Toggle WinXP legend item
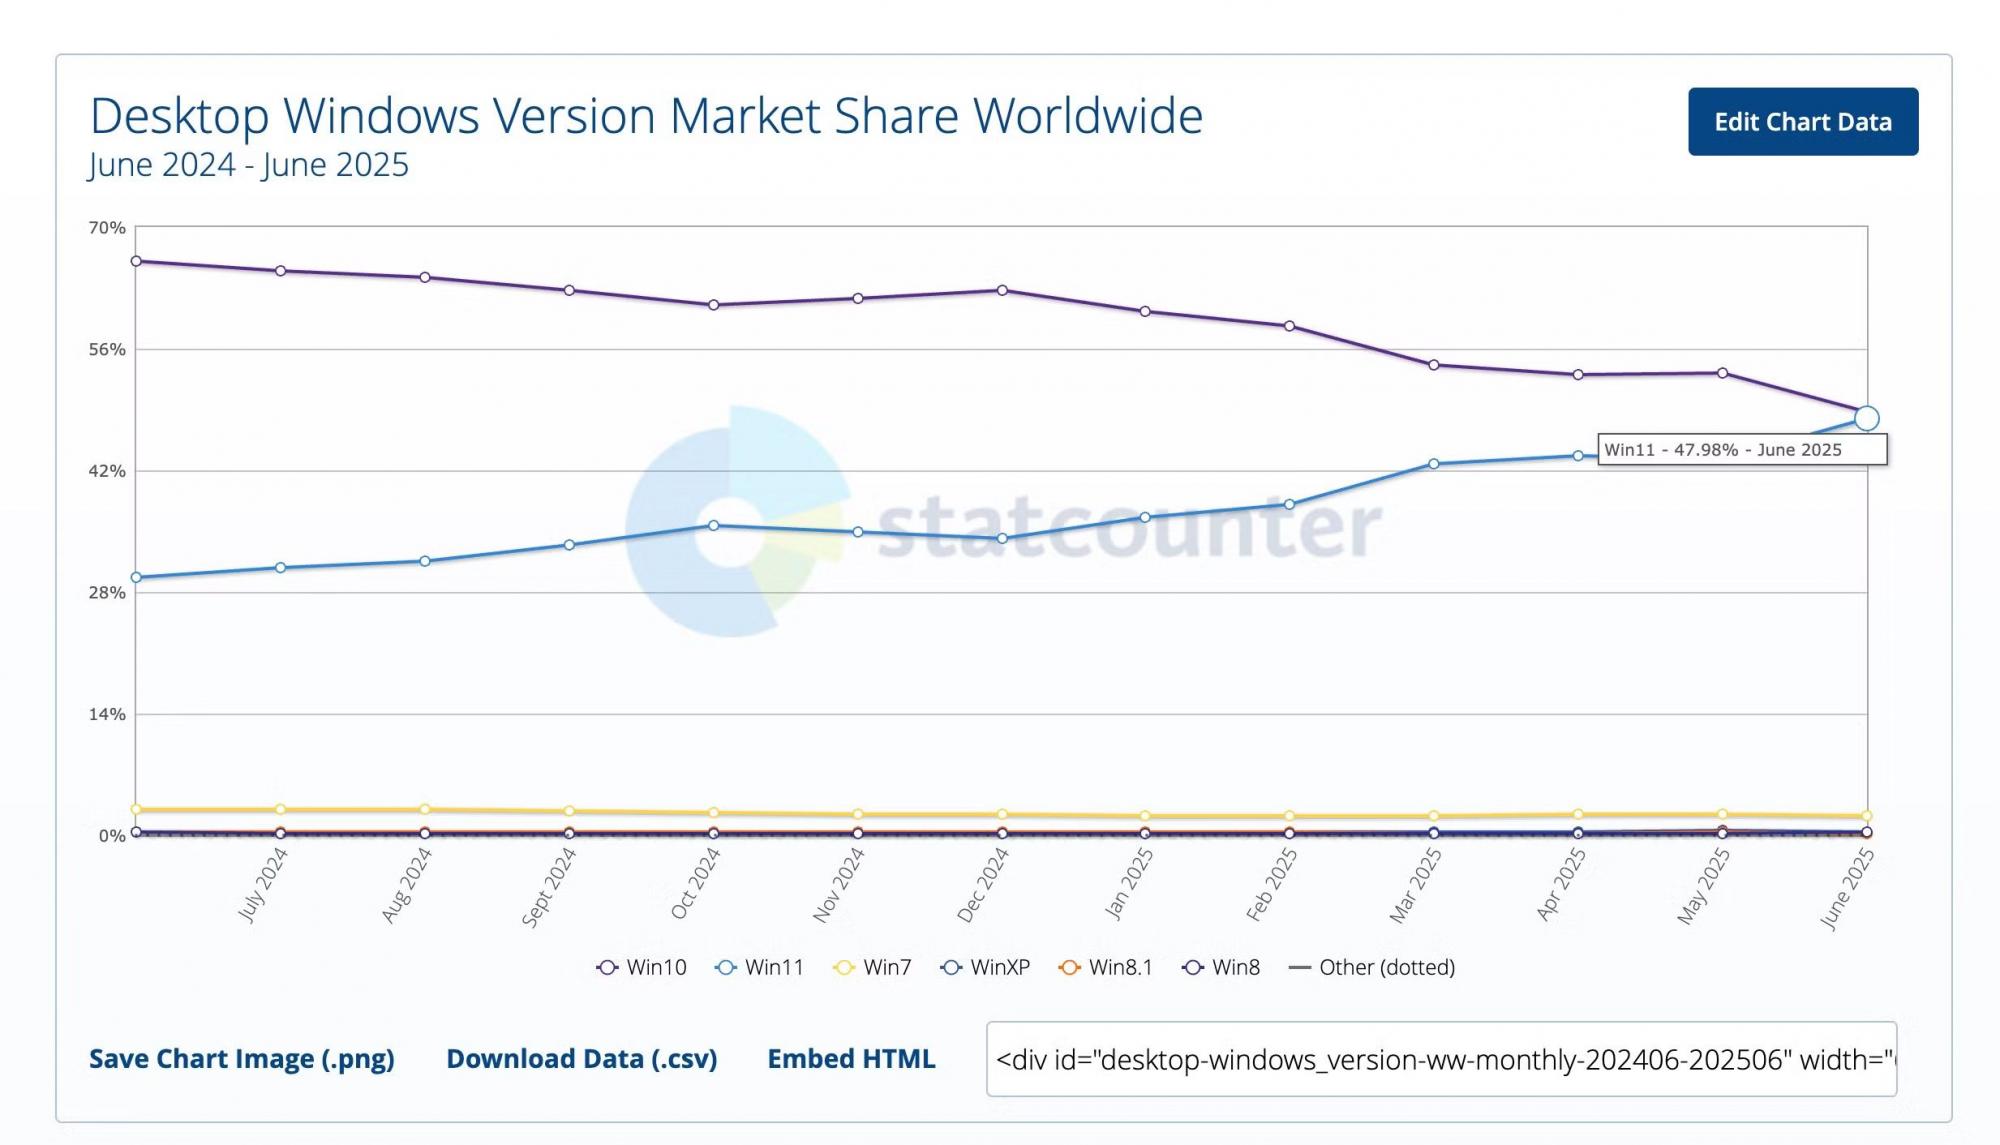The image size is (2000, 1145). pyautogui.click(x=986, y=967)
